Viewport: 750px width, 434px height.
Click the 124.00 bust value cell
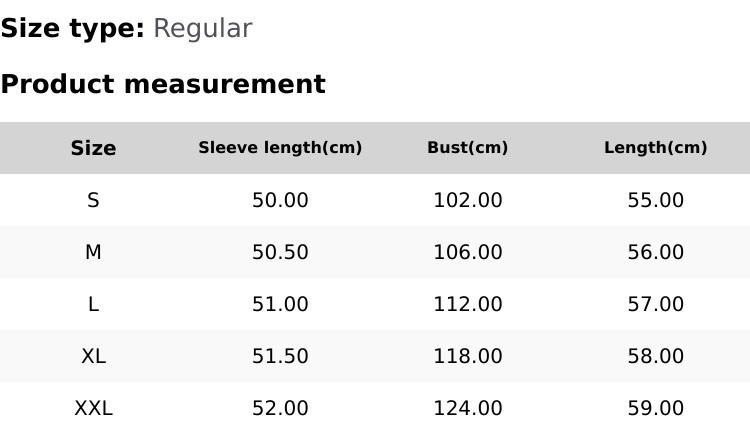(x=467, y=408)
